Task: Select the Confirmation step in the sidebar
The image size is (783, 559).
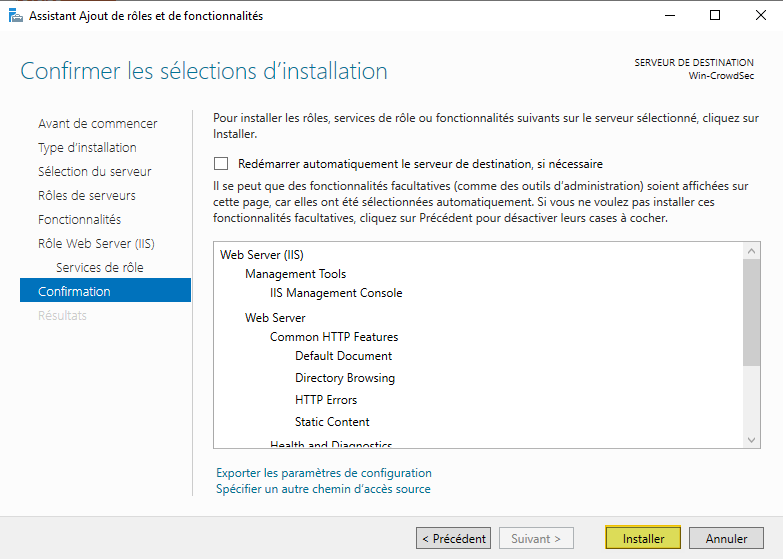Action: (74, 291)
